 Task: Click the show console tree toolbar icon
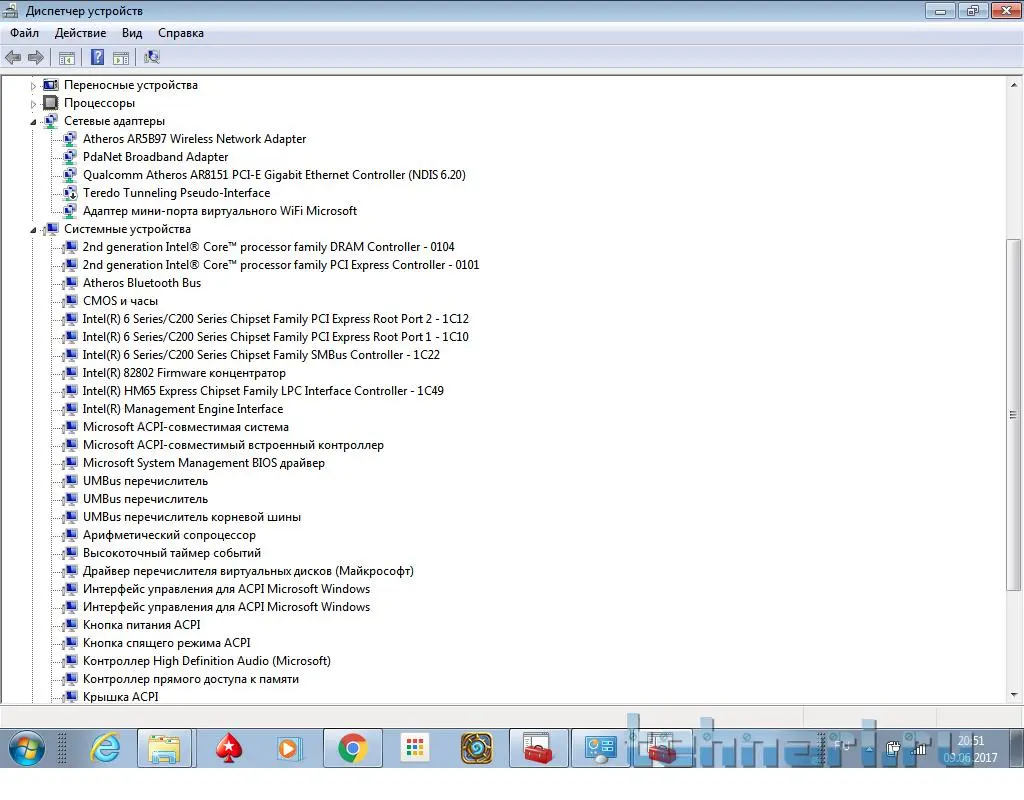67,57
